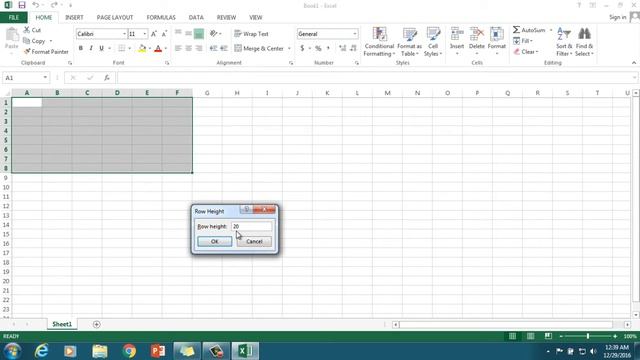Apply comma style
The image size is (640, 360).
328,48
